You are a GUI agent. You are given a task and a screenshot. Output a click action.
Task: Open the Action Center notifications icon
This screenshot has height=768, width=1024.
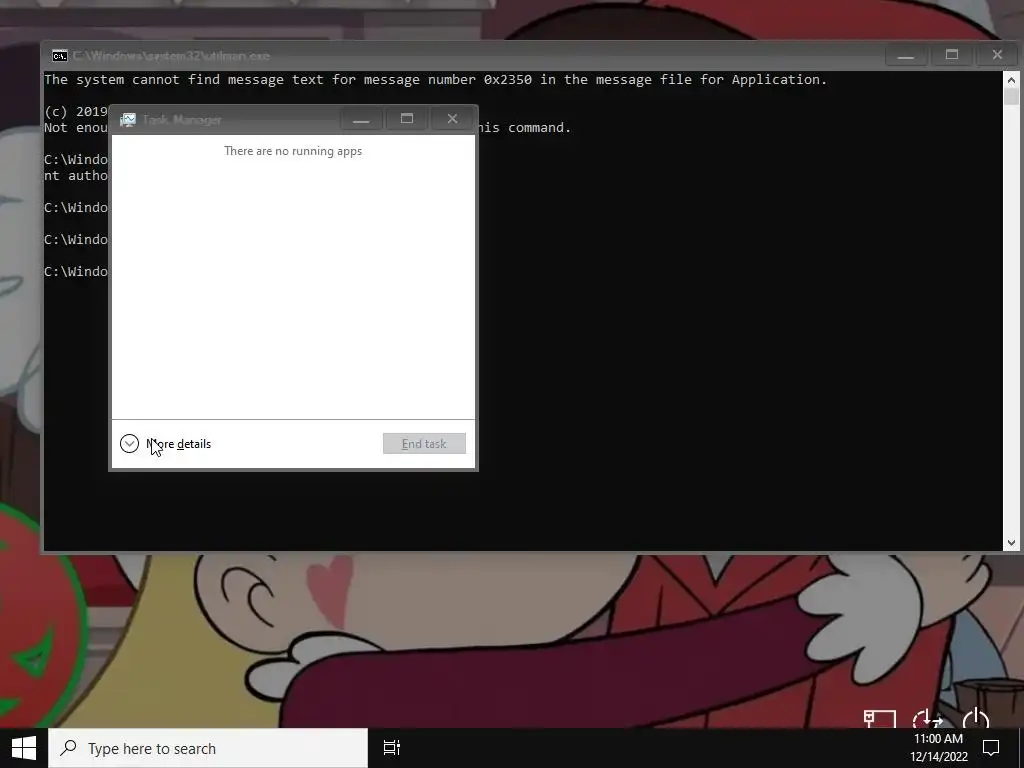pyautogui.click(x=991, y=748)
